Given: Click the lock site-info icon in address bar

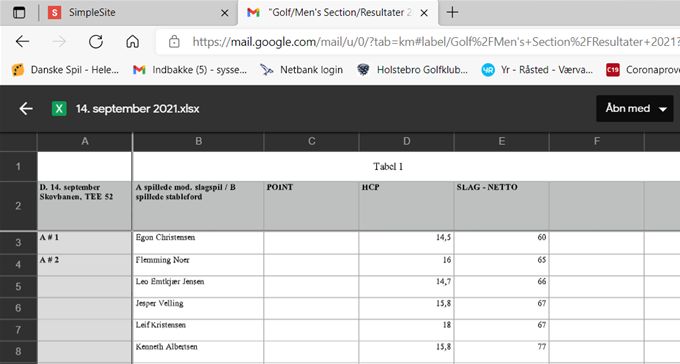Looking at the screenshot, I should (x=174, y=42).
